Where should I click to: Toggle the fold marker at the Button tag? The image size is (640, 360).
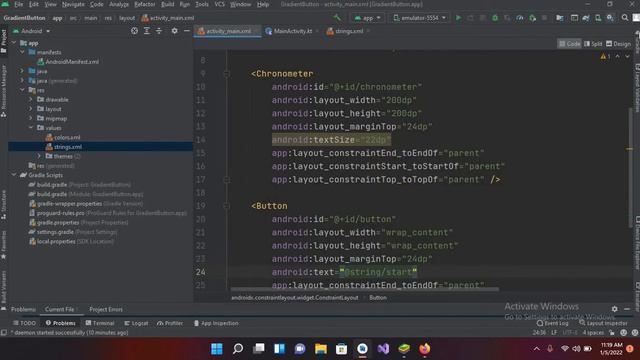coord(227,206)
